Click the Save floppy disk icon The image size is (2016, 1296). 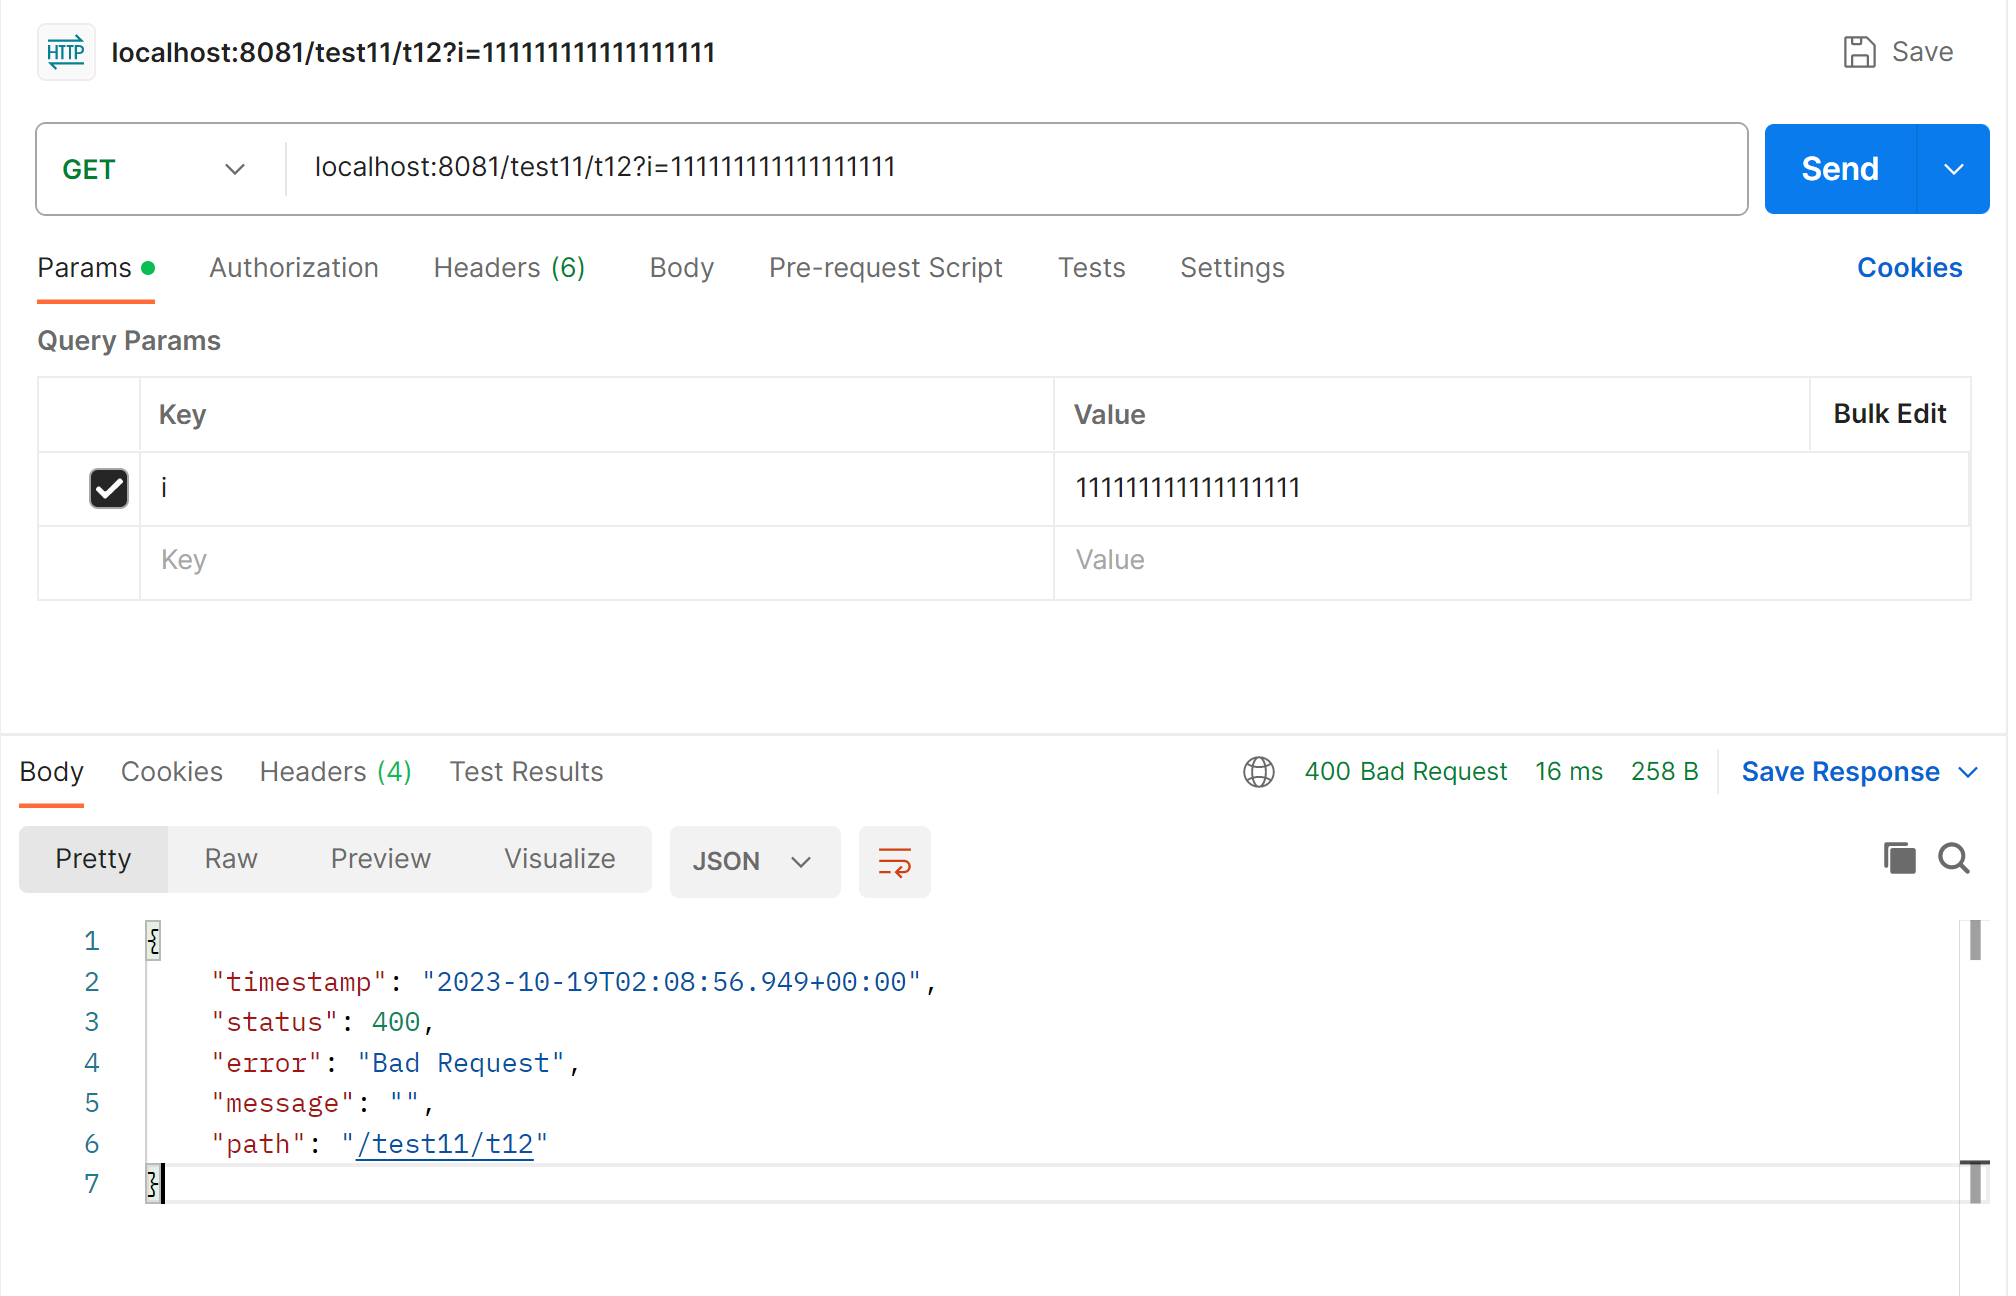point(1859,52)
